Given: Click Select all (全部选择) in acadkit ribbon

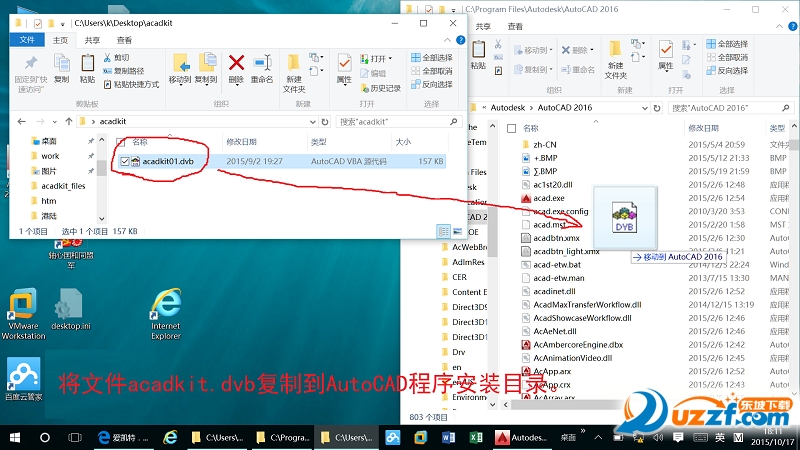Looking at the screenshot, I should coord(432,57).
